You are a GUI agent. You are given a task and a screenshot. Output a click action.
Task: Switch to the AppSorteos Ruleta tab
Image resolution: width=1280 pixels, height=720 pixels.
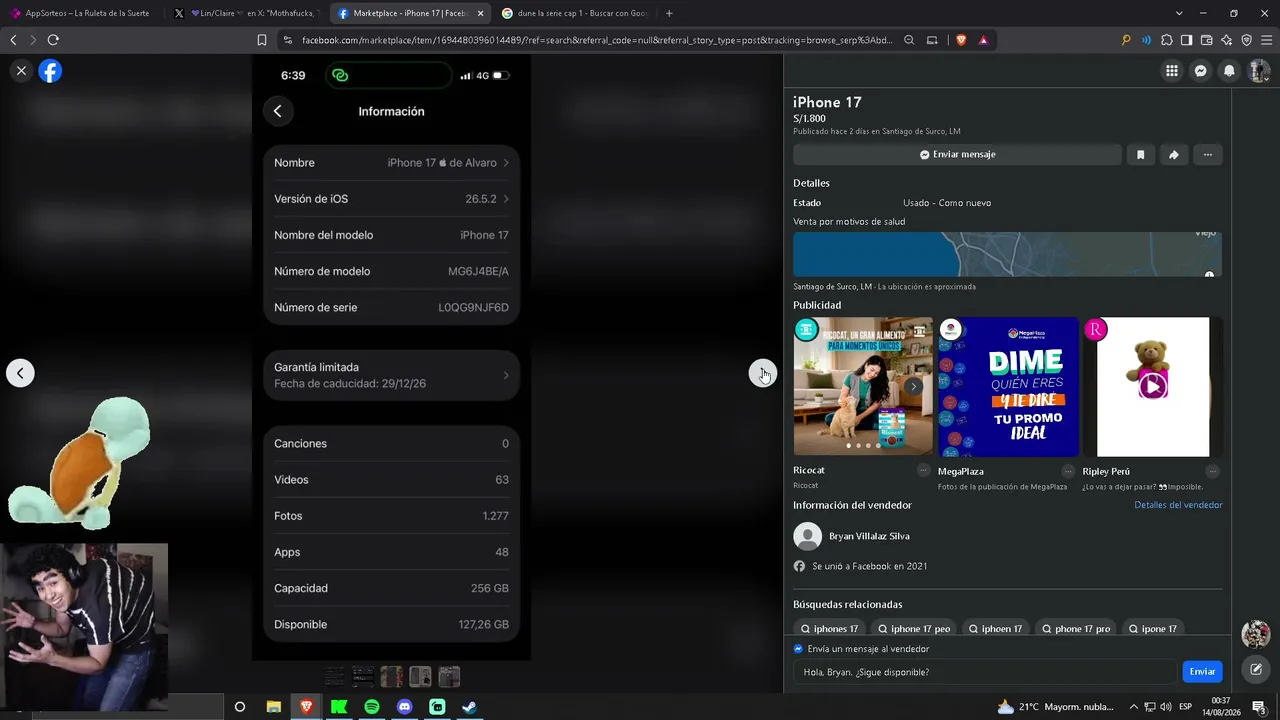coord(81,13)
